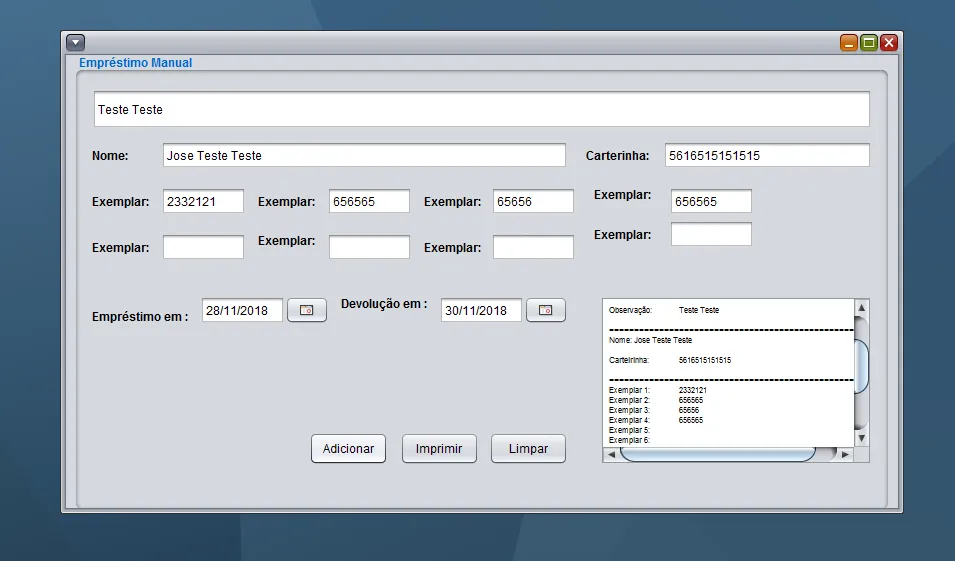
Task: Open the Devolução em calendar picker
Action: coord(546,311)
